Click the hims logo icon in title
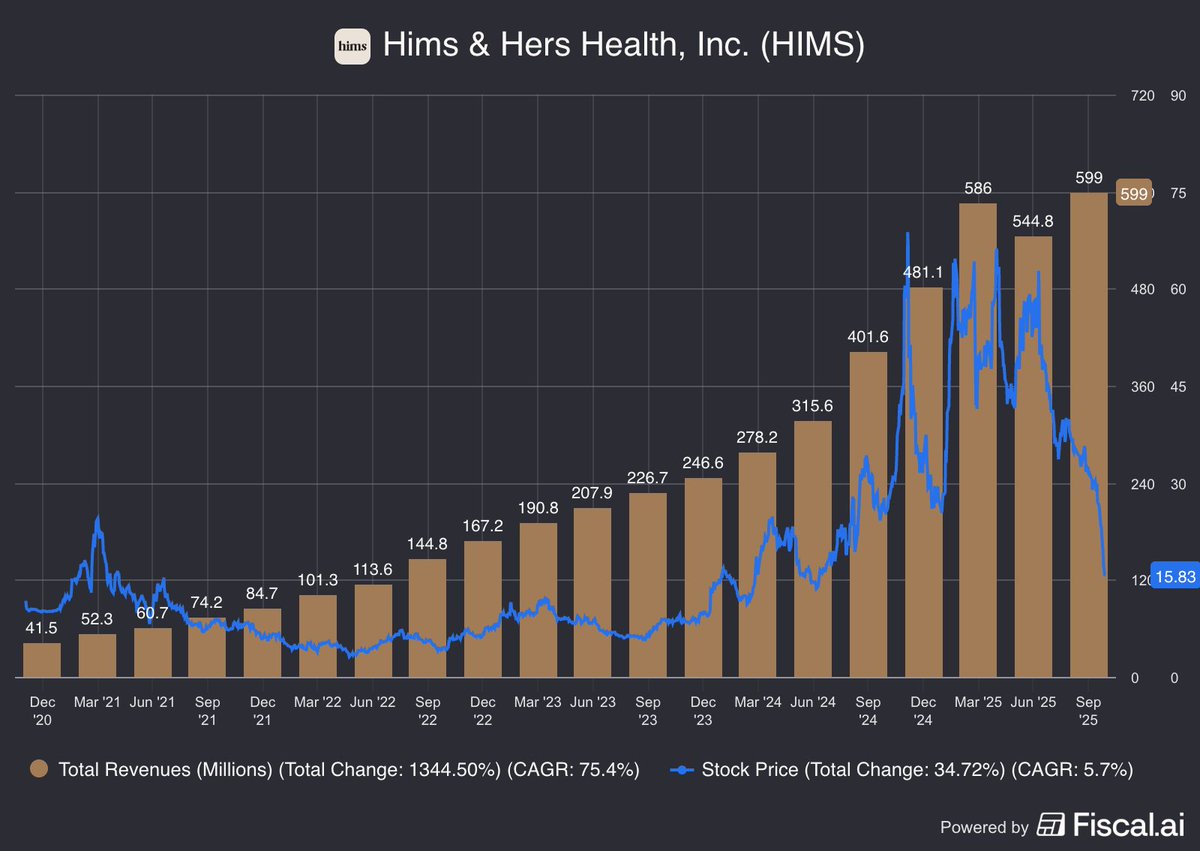Image resolution: width=1200 pixels, height=851 pixels. [352, 47]
